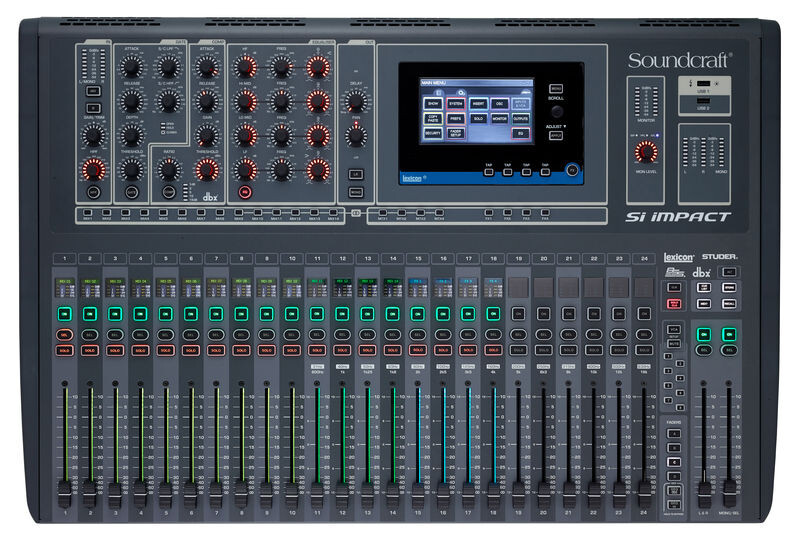Select the FX4 send button
The image size is (800, 542).
[545, 212]
